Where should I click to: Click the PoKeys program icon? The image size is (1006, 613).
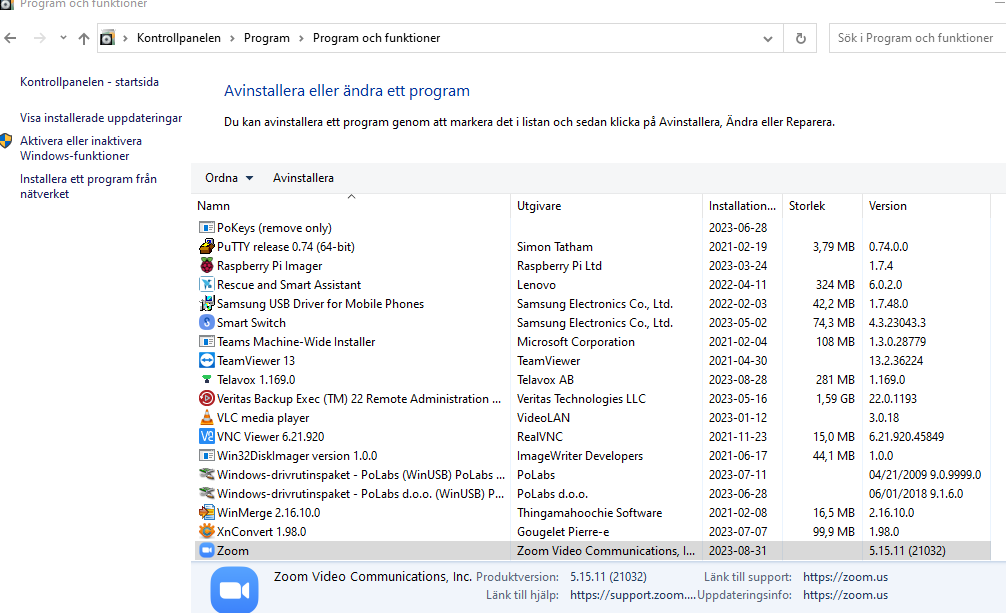point(206,228)
